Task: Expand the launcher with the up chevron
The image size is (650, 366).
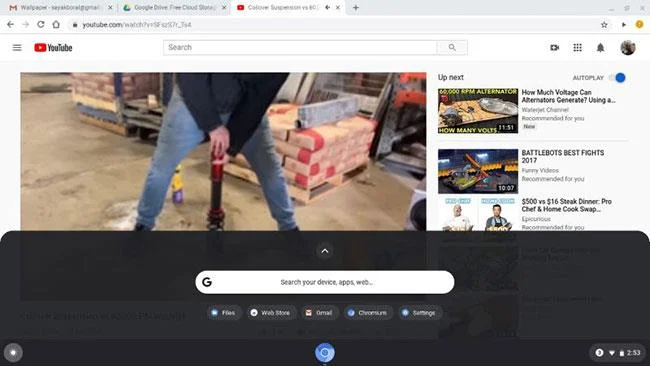Action: click(325, 251)
